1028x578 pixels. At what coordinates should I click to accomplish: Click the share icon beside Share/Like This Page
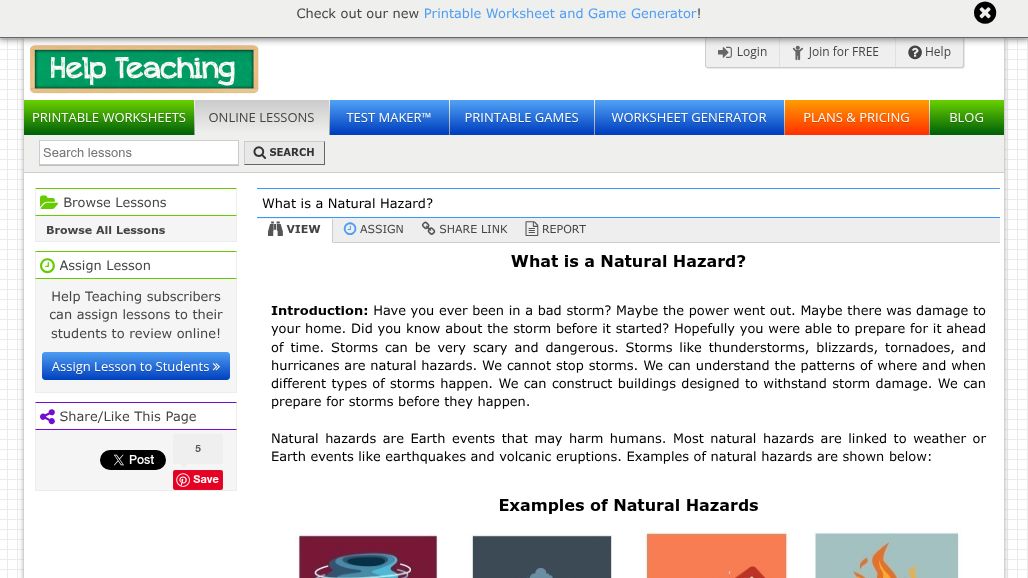click(x=47, y=416)
